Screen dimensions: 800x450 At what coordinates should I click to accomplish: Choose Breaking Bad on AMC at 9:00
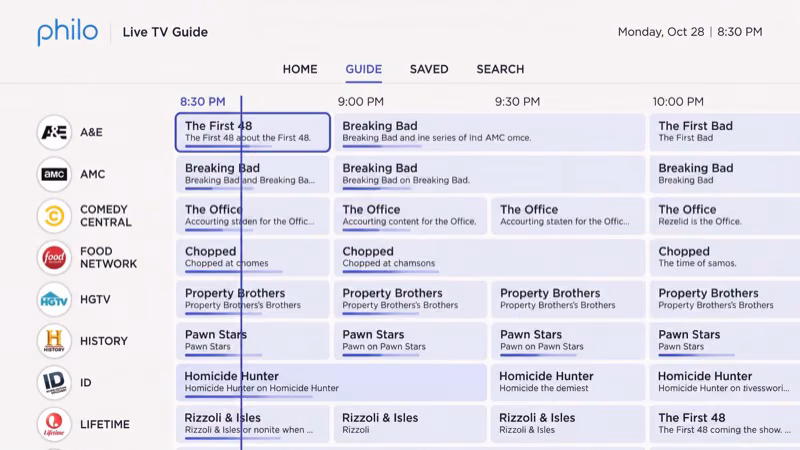point(489,174)
